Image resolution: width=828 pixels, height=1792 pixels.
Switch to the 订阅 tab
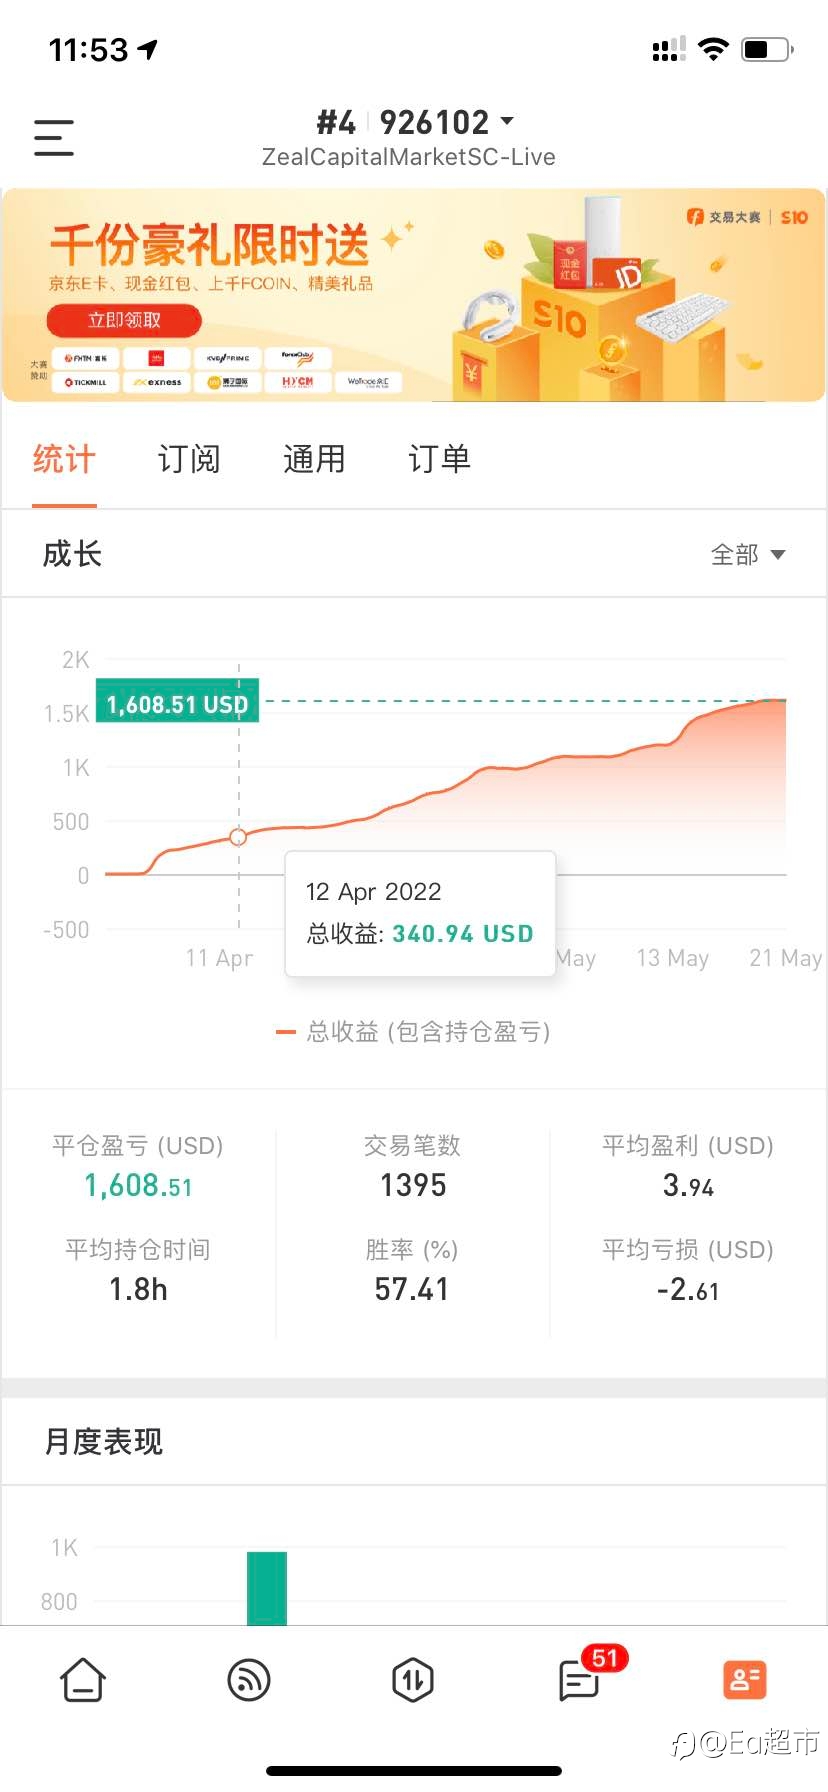189,459
